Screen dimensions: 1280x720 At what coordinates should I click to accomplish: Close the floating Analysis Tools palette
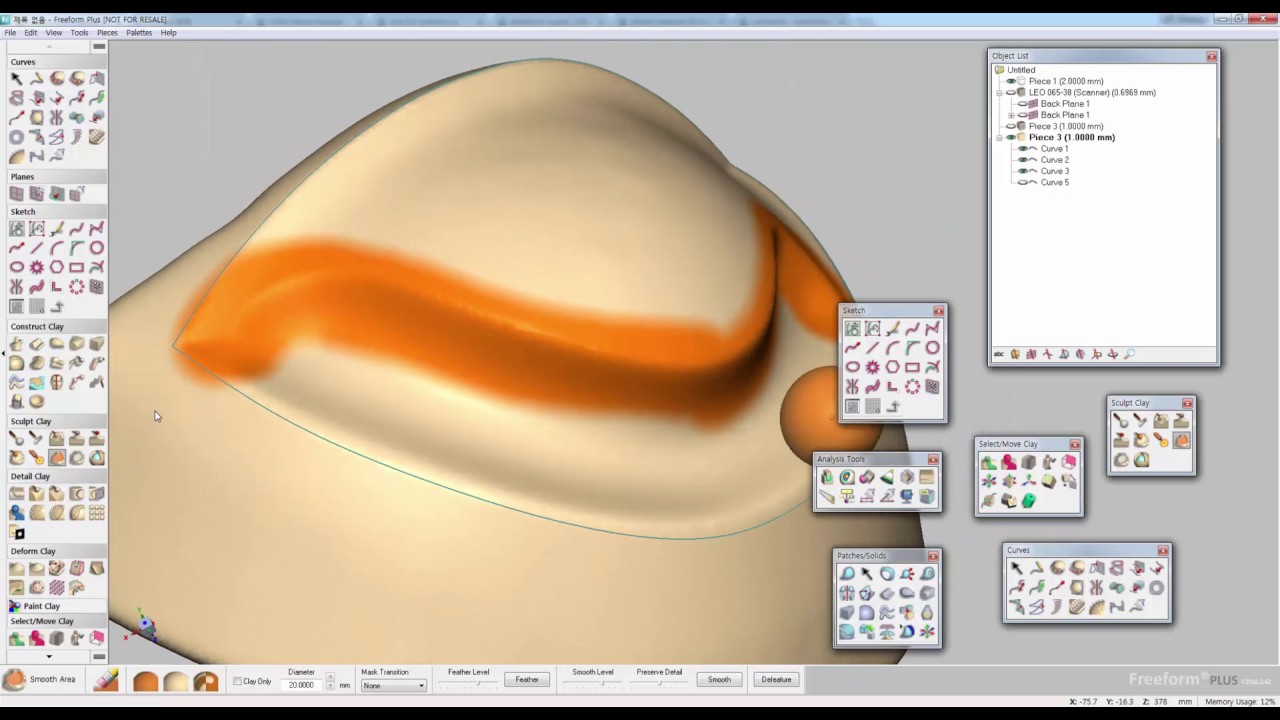point(933,460)
